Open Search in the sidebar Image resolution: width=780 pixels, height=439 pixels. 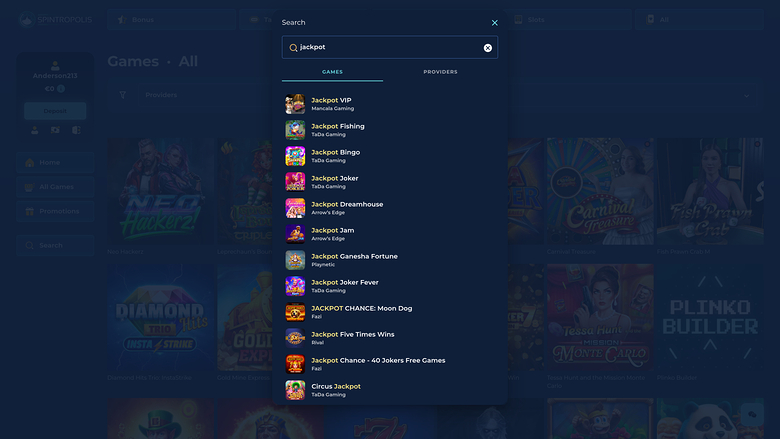55,246
